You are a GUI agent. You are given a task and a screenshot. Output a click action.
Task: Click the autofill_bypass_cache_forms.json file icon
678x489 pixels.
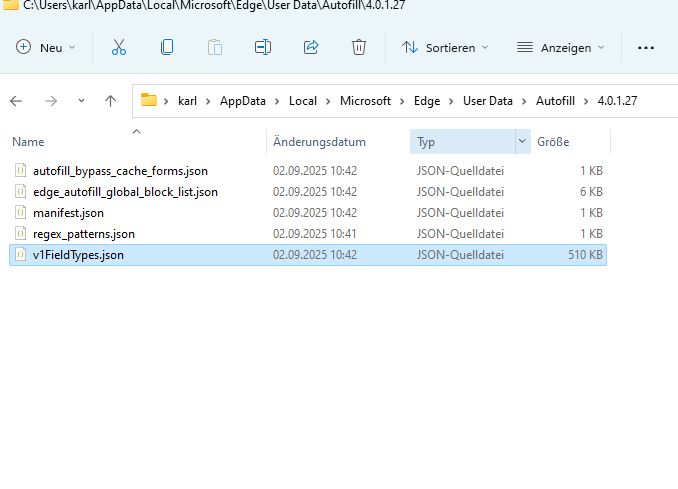[20, 170]
